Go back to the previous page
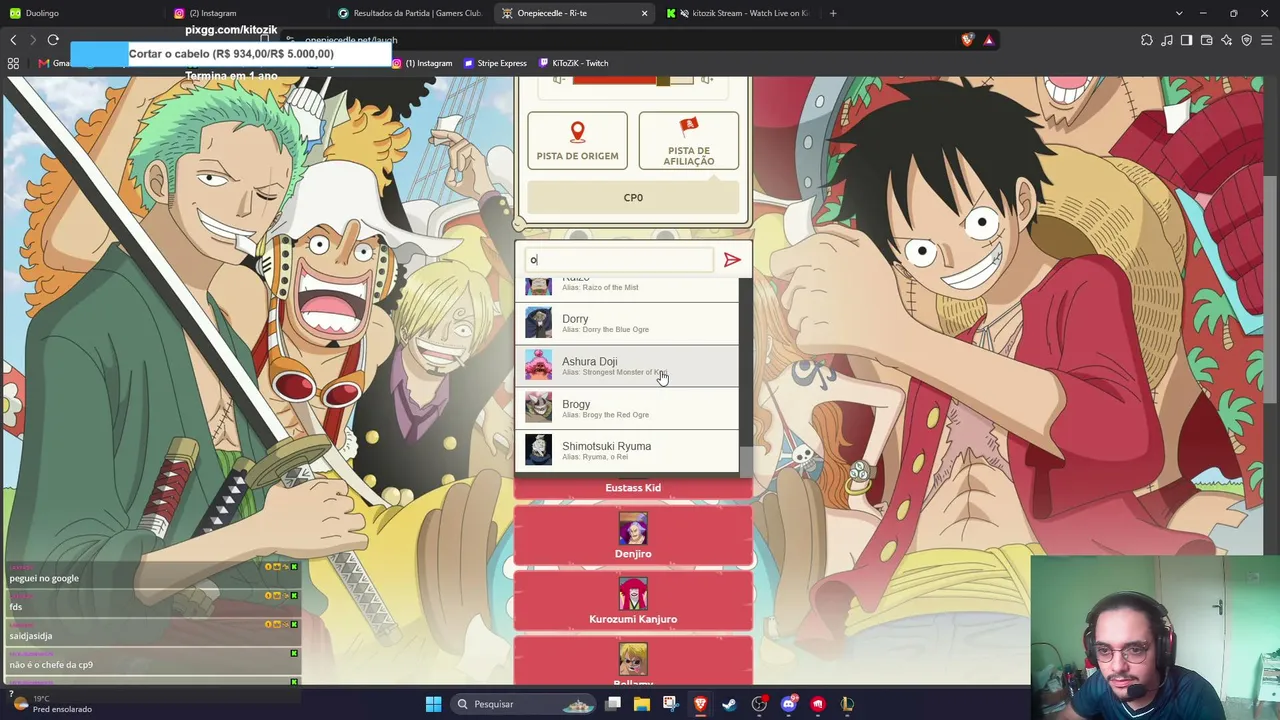The height and width of the screenshot is (720, 1280). point(13,40)
